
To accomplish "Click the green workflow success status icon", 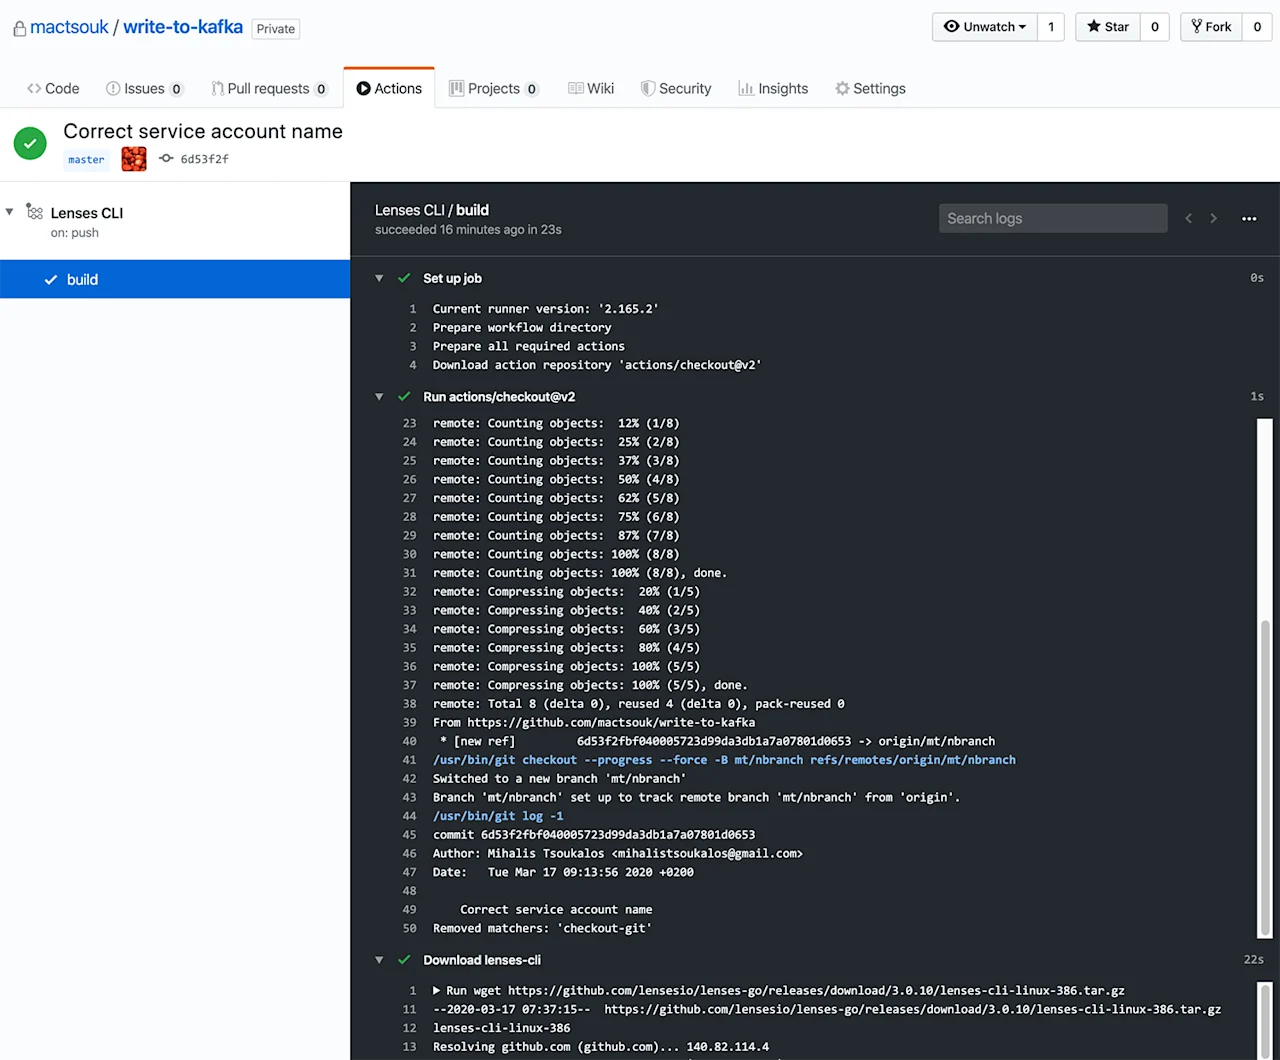I will point(30,144).
